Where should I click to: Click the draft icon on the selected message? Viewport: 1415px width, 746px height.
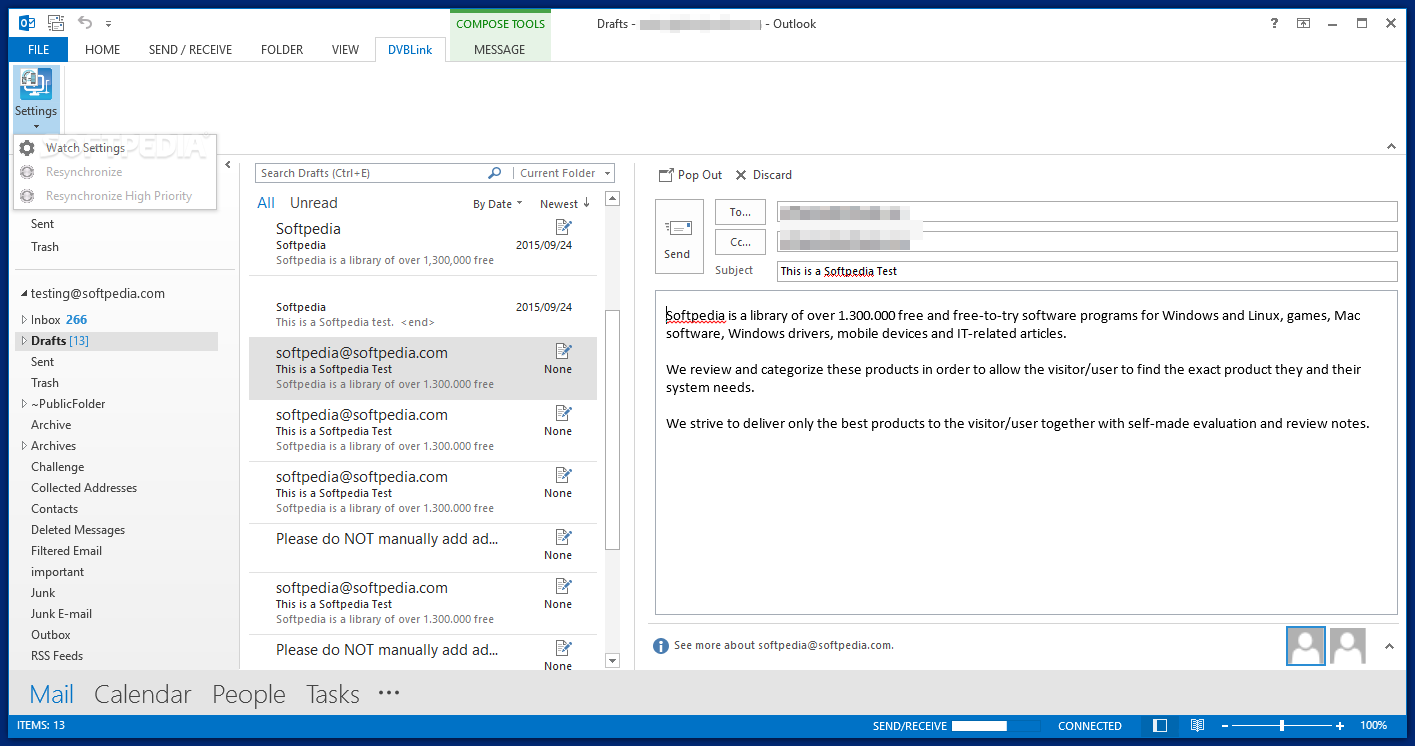click(564, 351)
